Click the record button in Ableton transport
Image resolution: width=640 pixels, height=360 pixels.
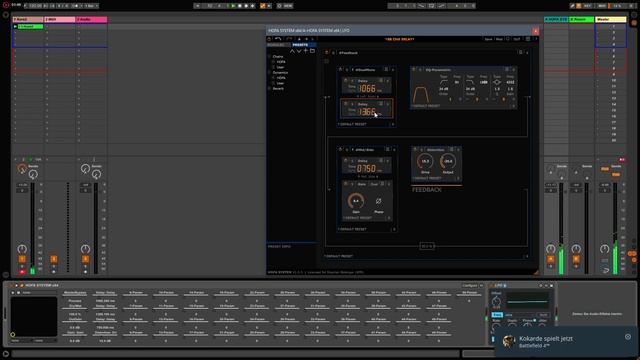point(246,6)
